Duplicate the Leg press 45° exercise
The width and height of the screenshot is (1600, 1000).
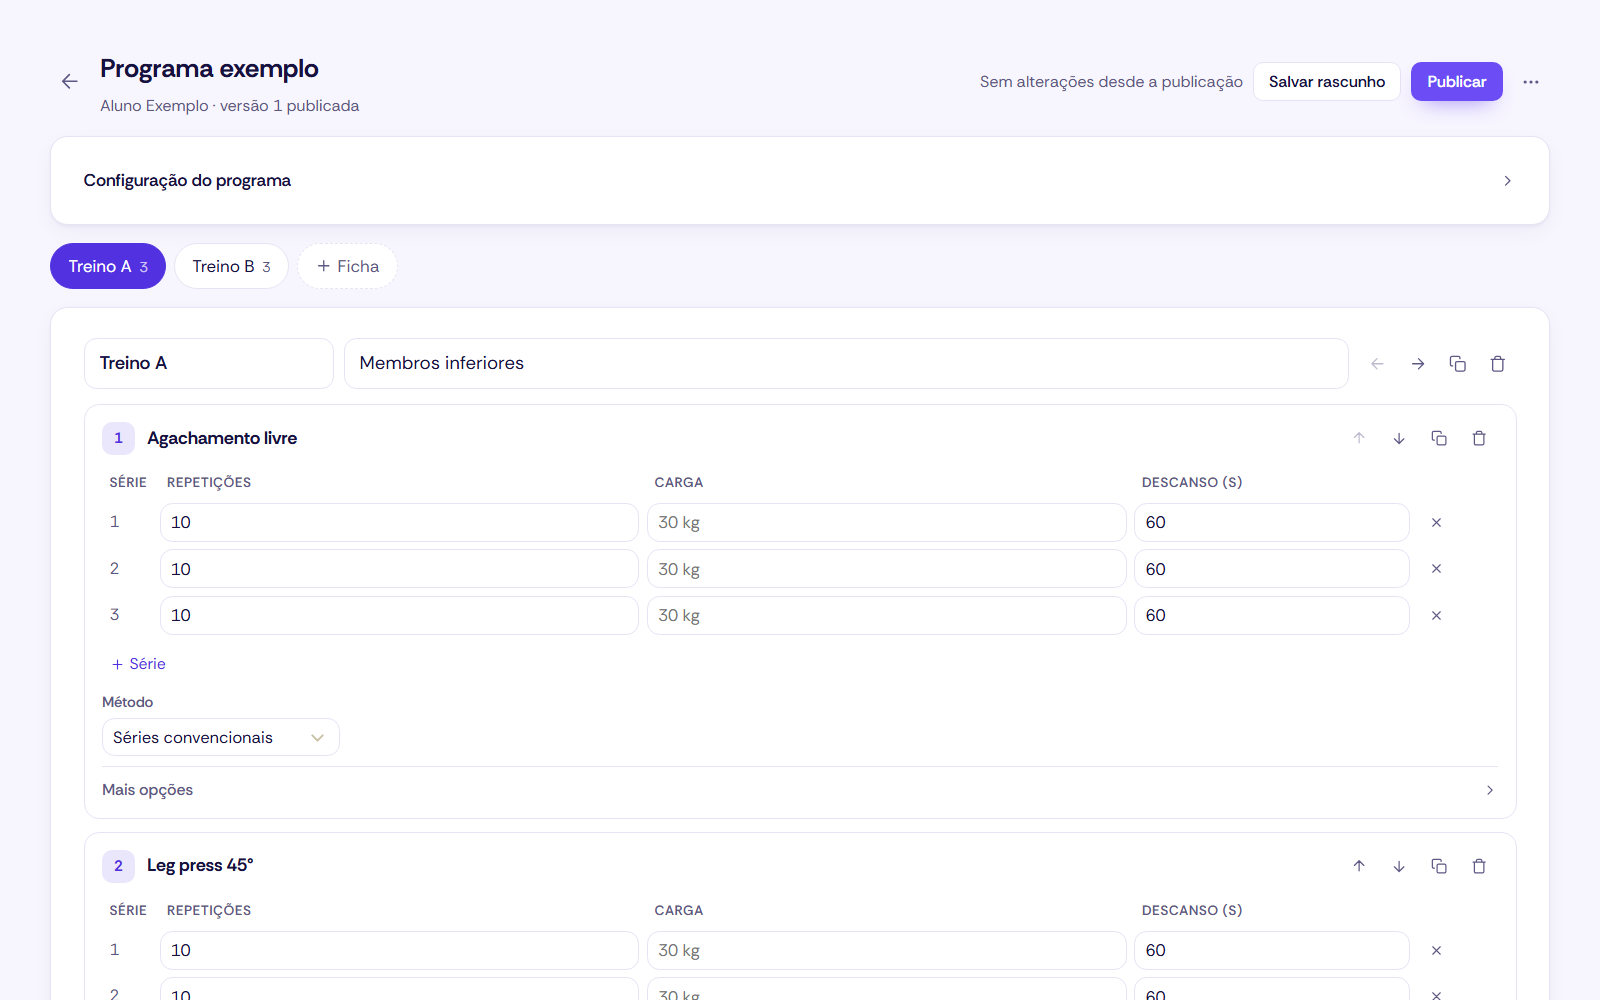click(1439, 866)
